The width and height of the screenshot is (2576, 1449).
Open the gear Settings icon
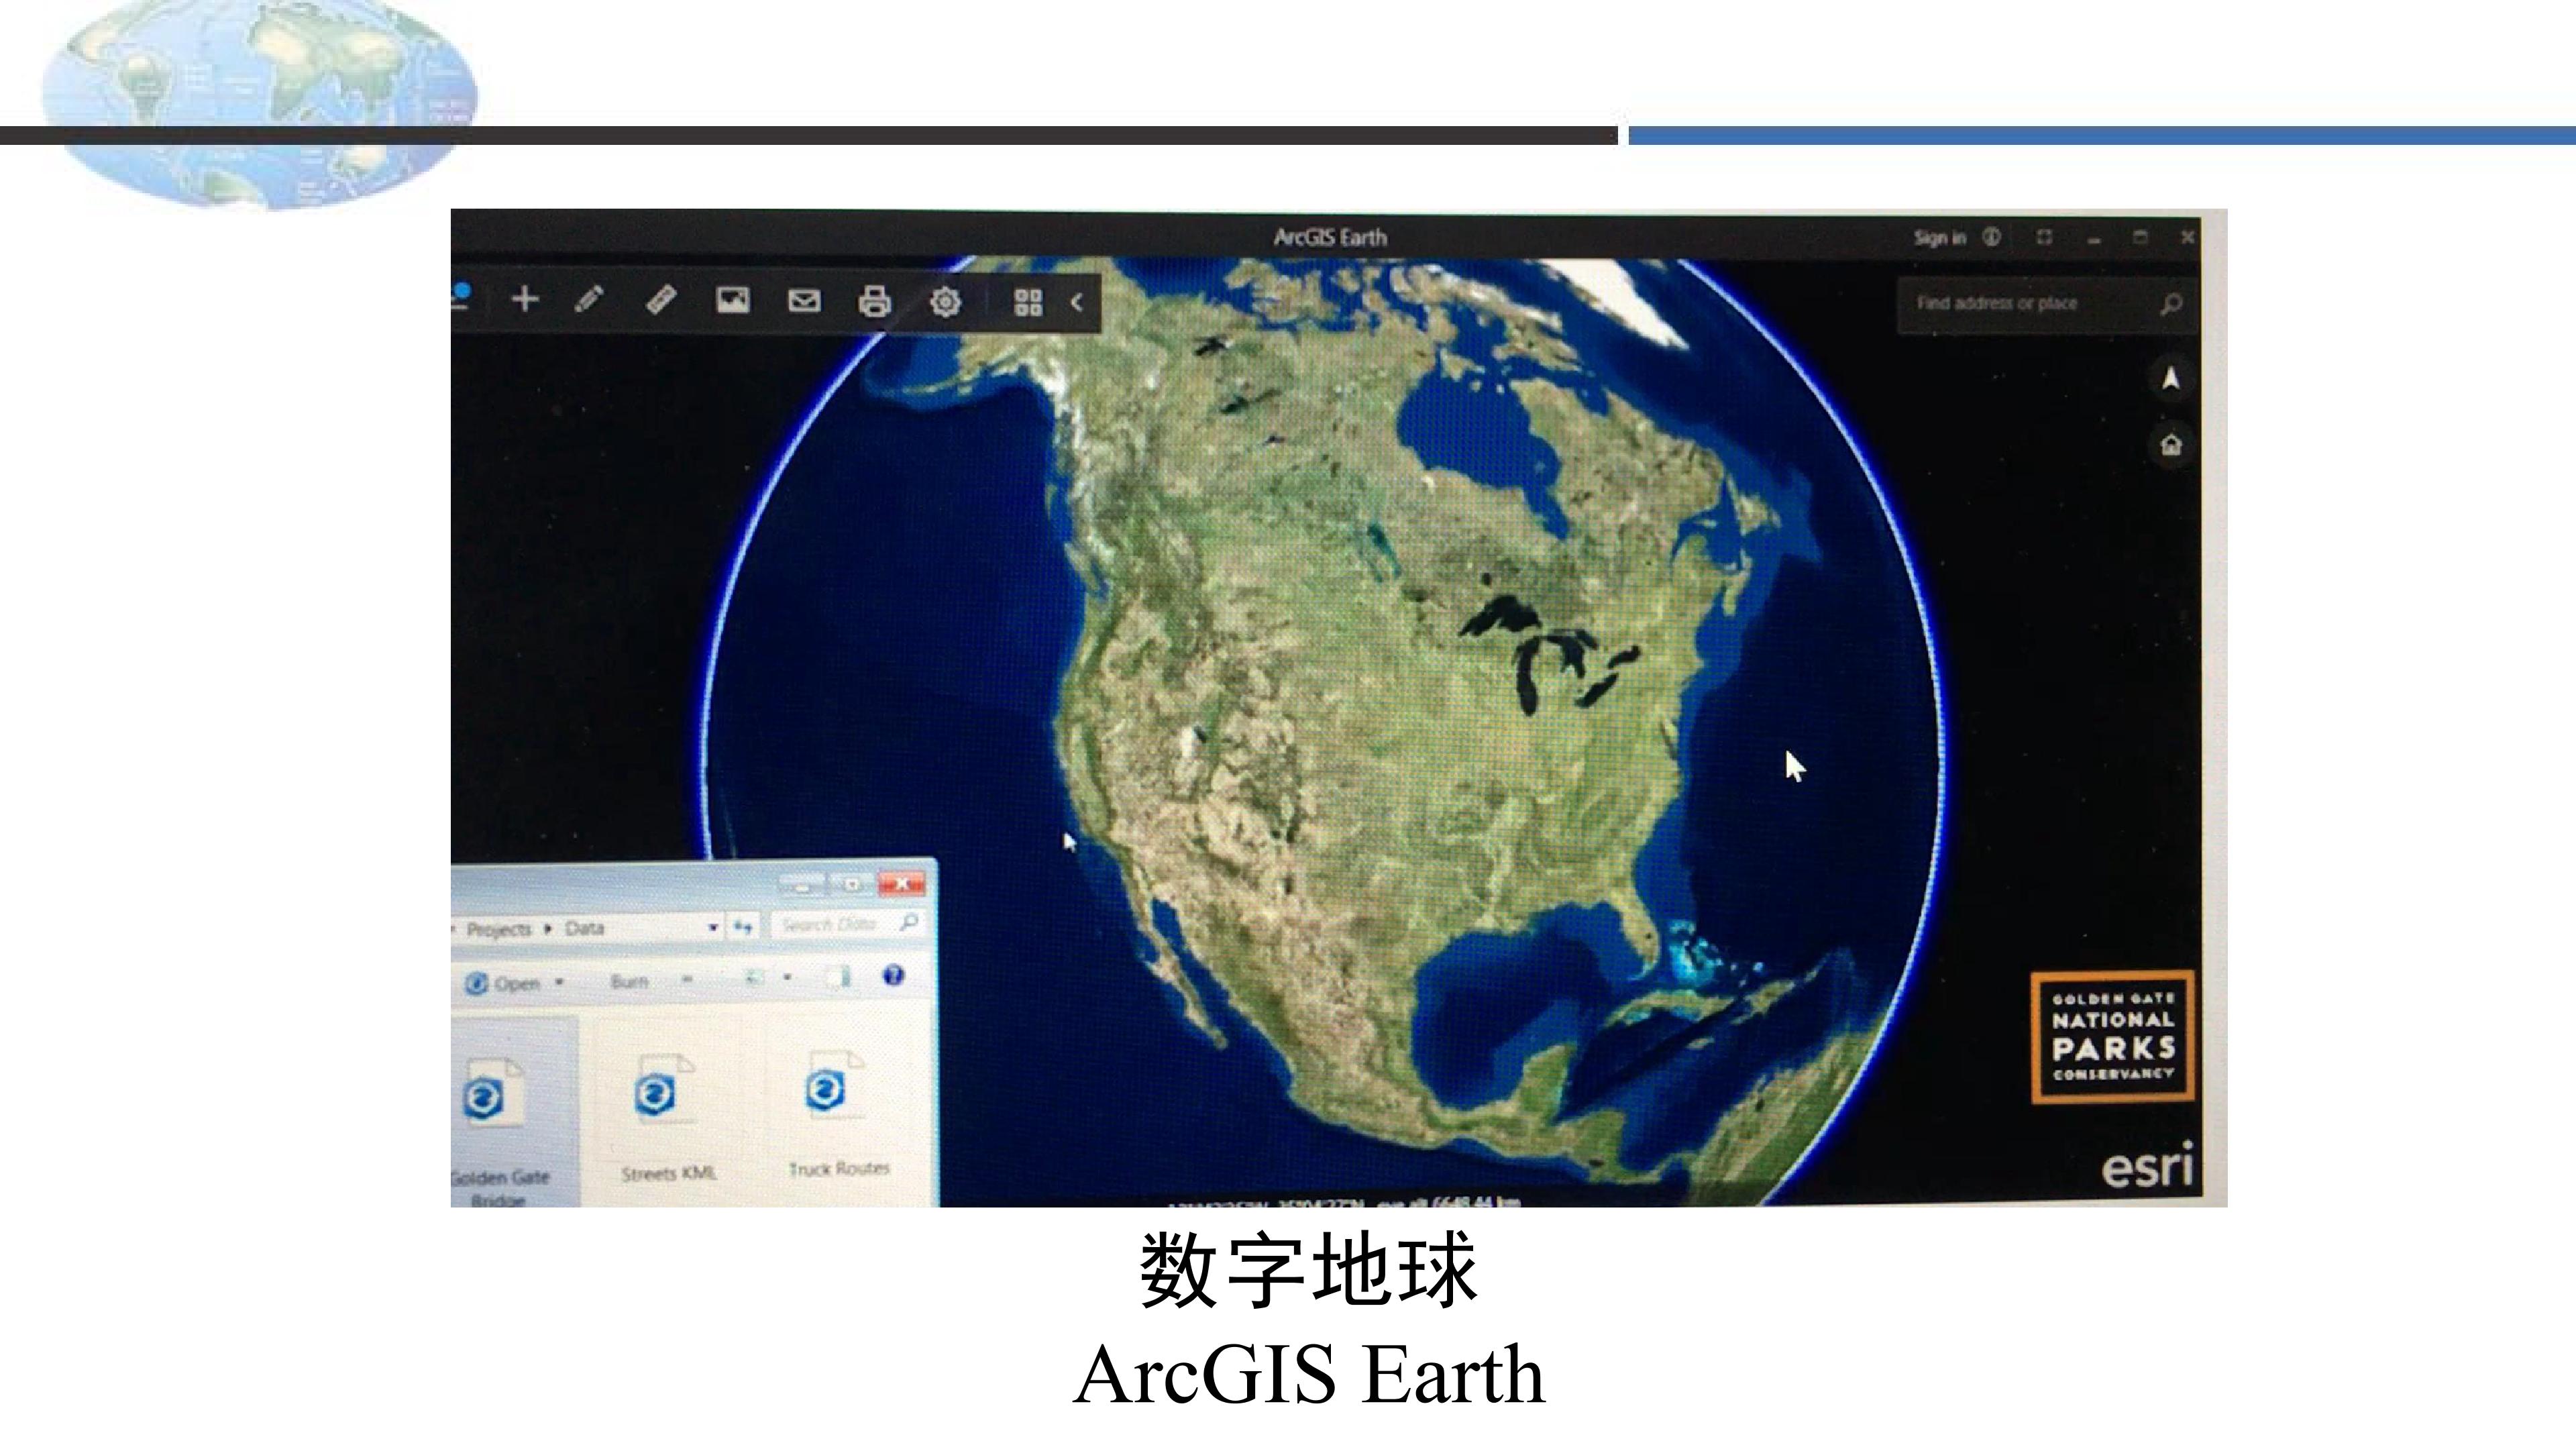(x=945, y=302)
